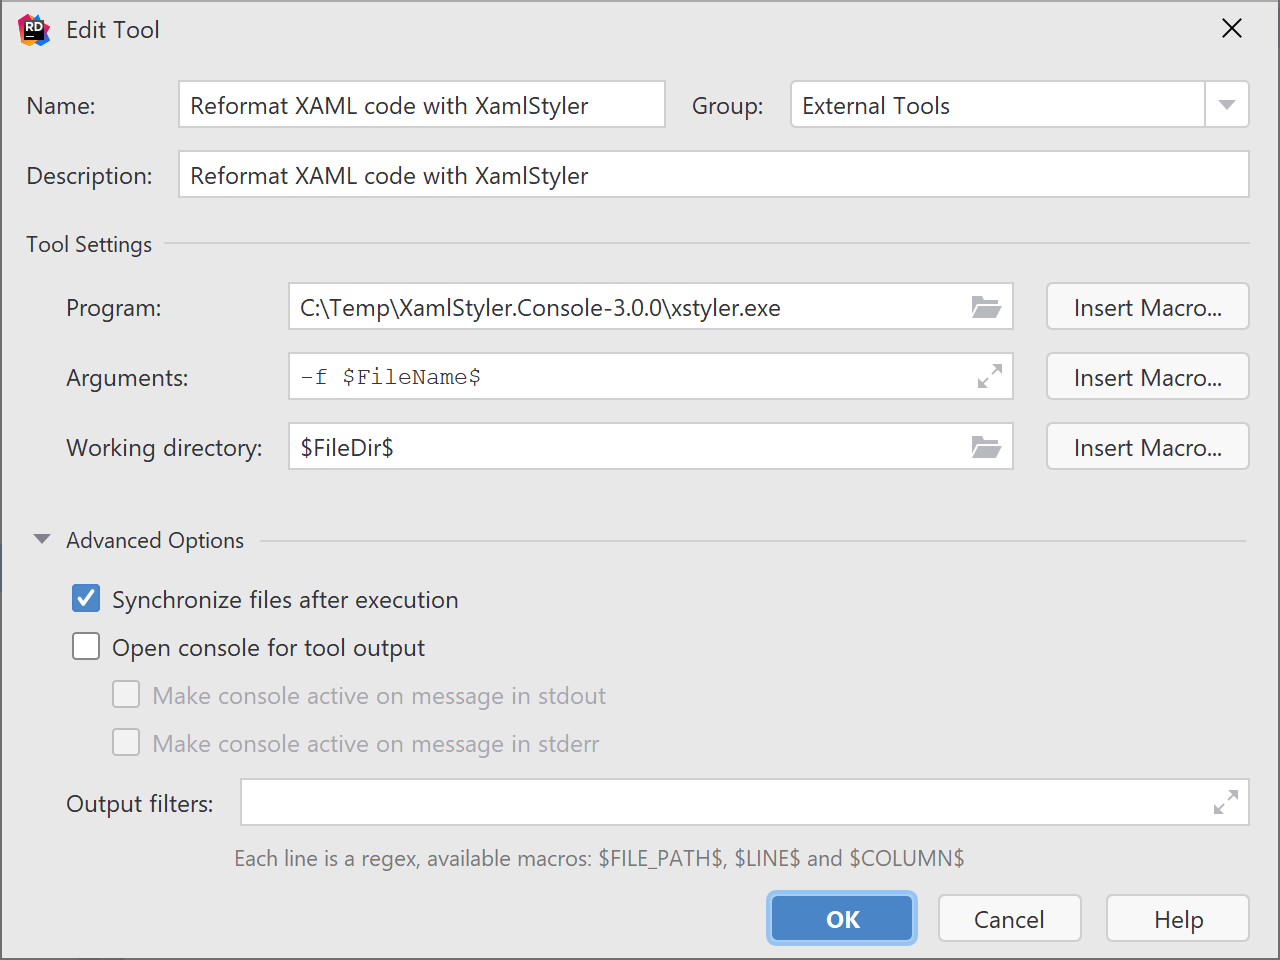Focus the Description input field
Viewport: 1280px width, 960px height.
714,175
